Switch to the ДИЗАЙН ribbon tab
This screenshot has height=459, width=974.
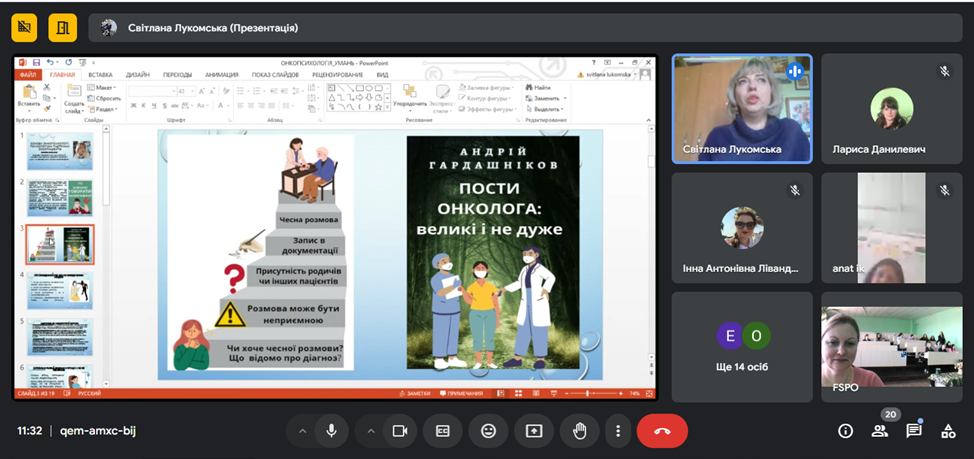[x=137, y=75]
